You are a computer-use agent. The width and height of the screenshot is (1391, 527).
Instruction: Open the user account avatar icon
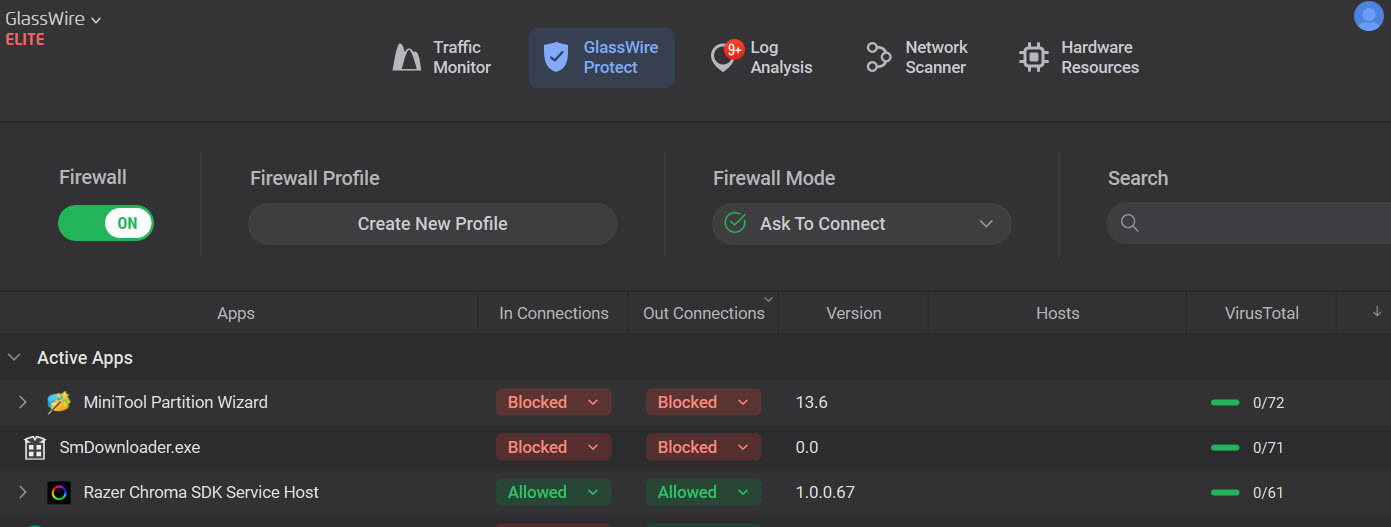[1368, 16]
